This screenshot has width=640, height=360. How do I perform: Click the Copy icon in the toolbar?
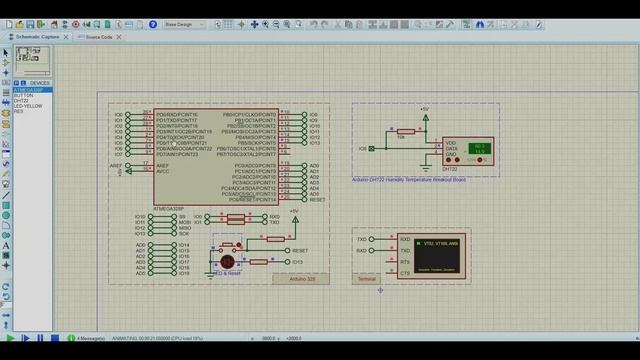348,24
